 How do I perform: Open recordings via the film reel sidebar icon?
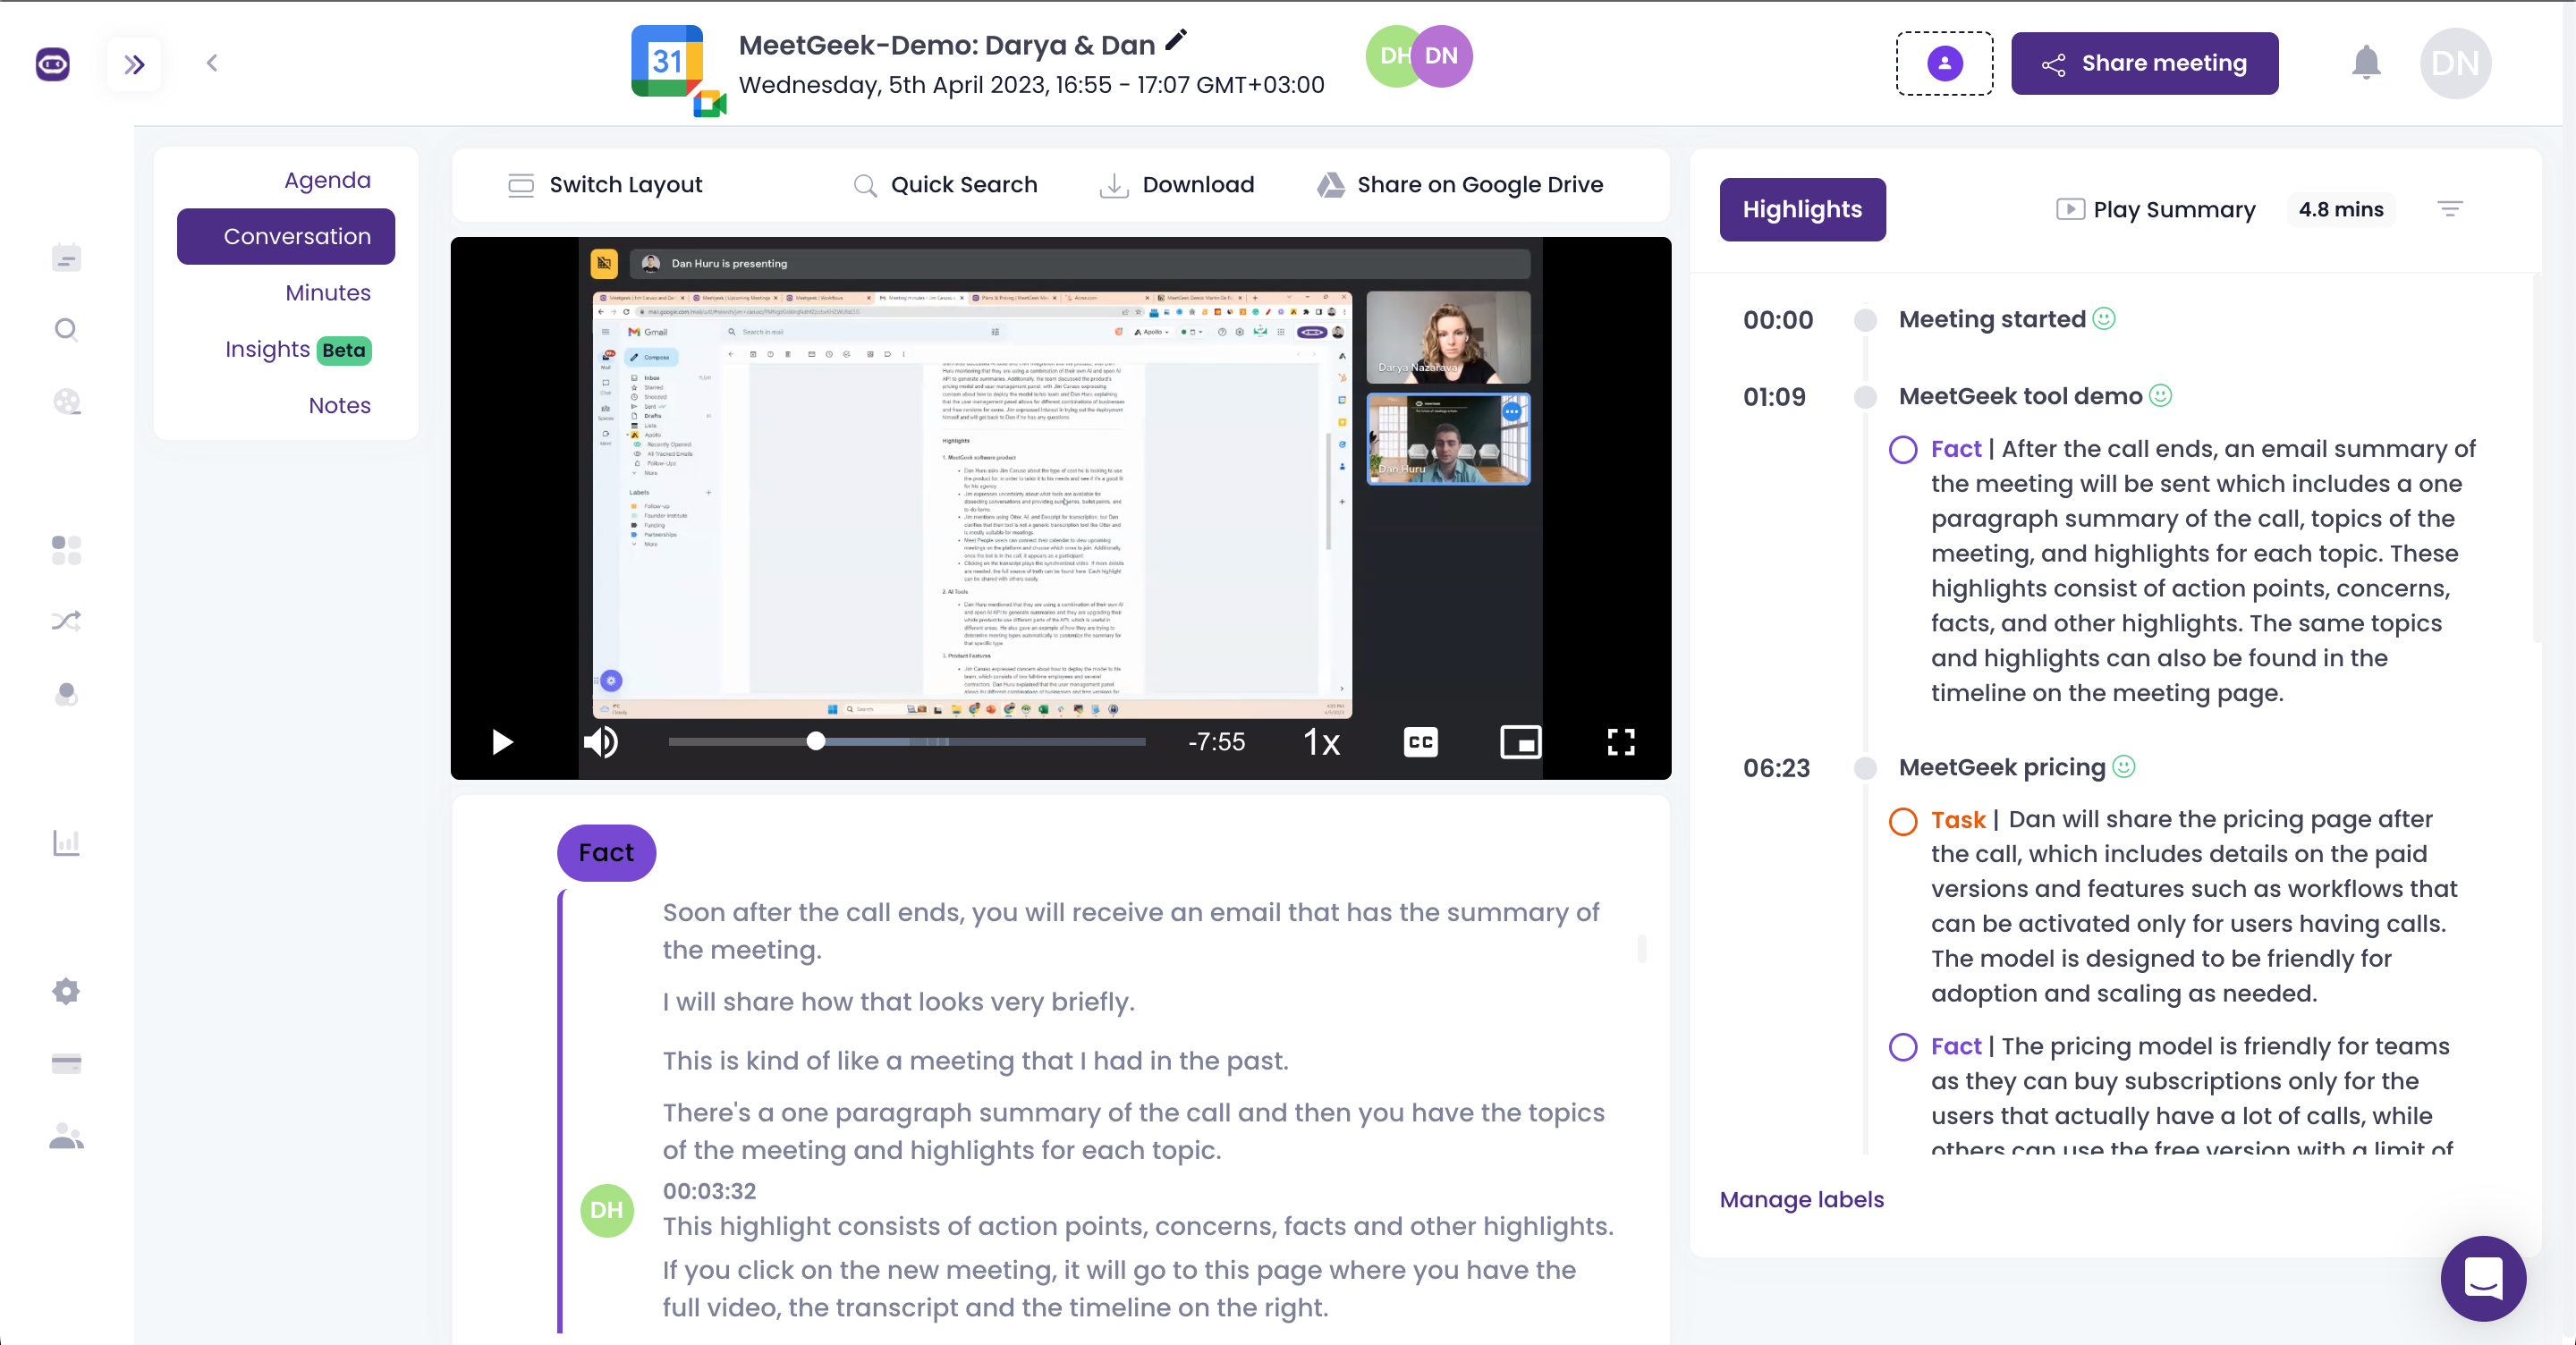(x=65, y=401)
